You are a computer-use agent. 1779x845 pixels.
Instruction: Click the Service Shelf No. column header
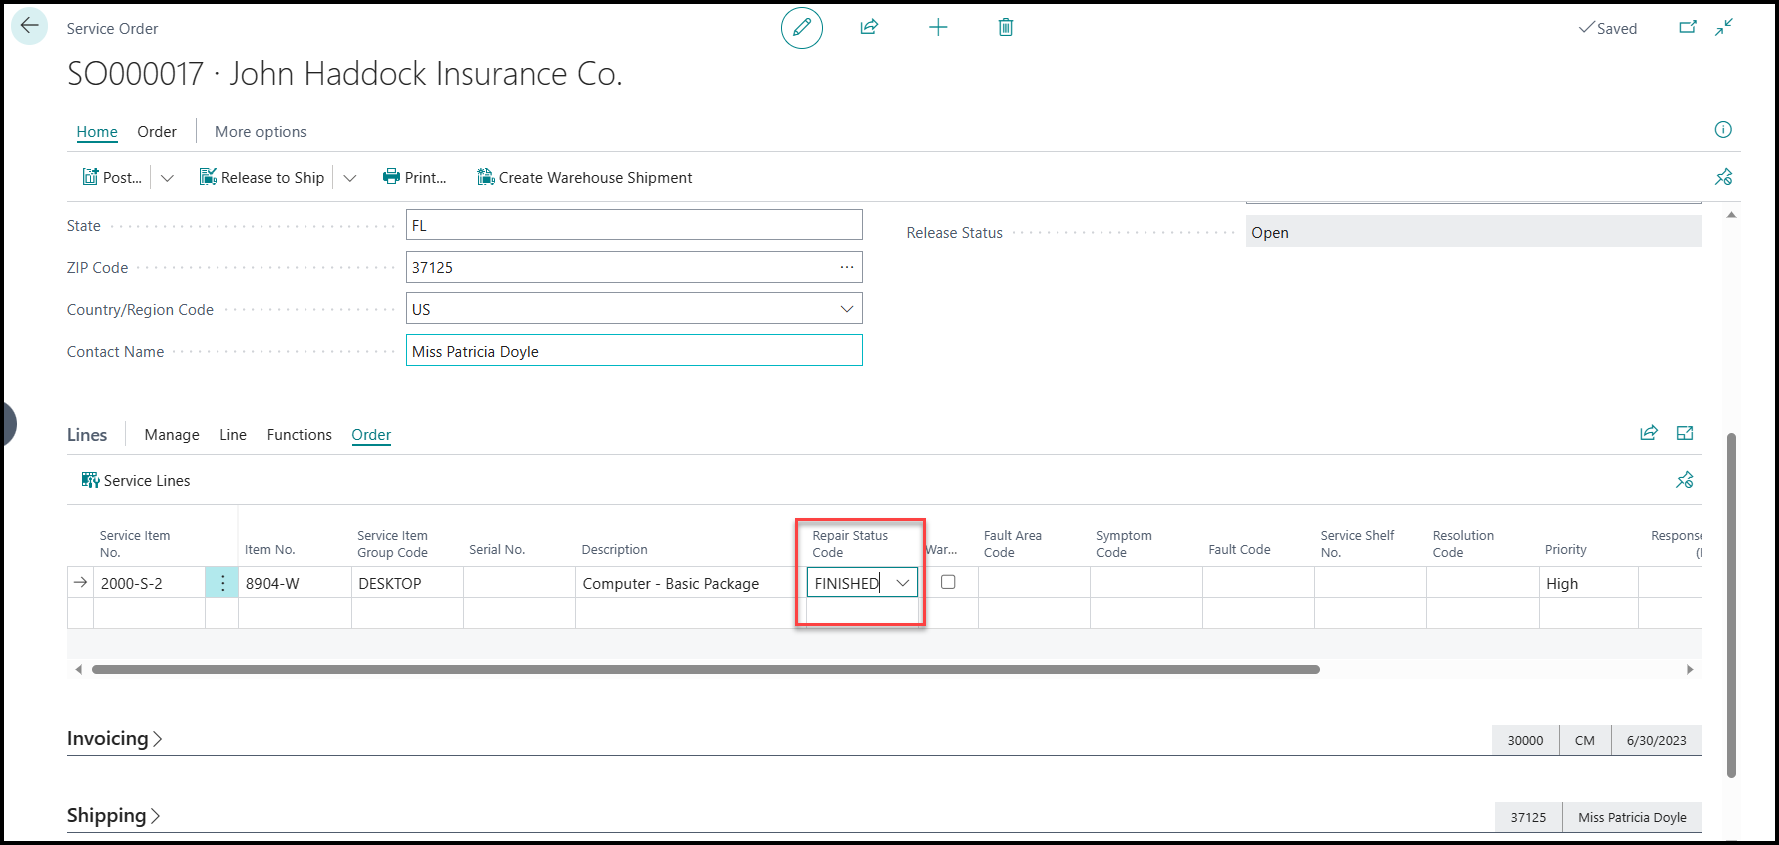tap(1357, 544)
